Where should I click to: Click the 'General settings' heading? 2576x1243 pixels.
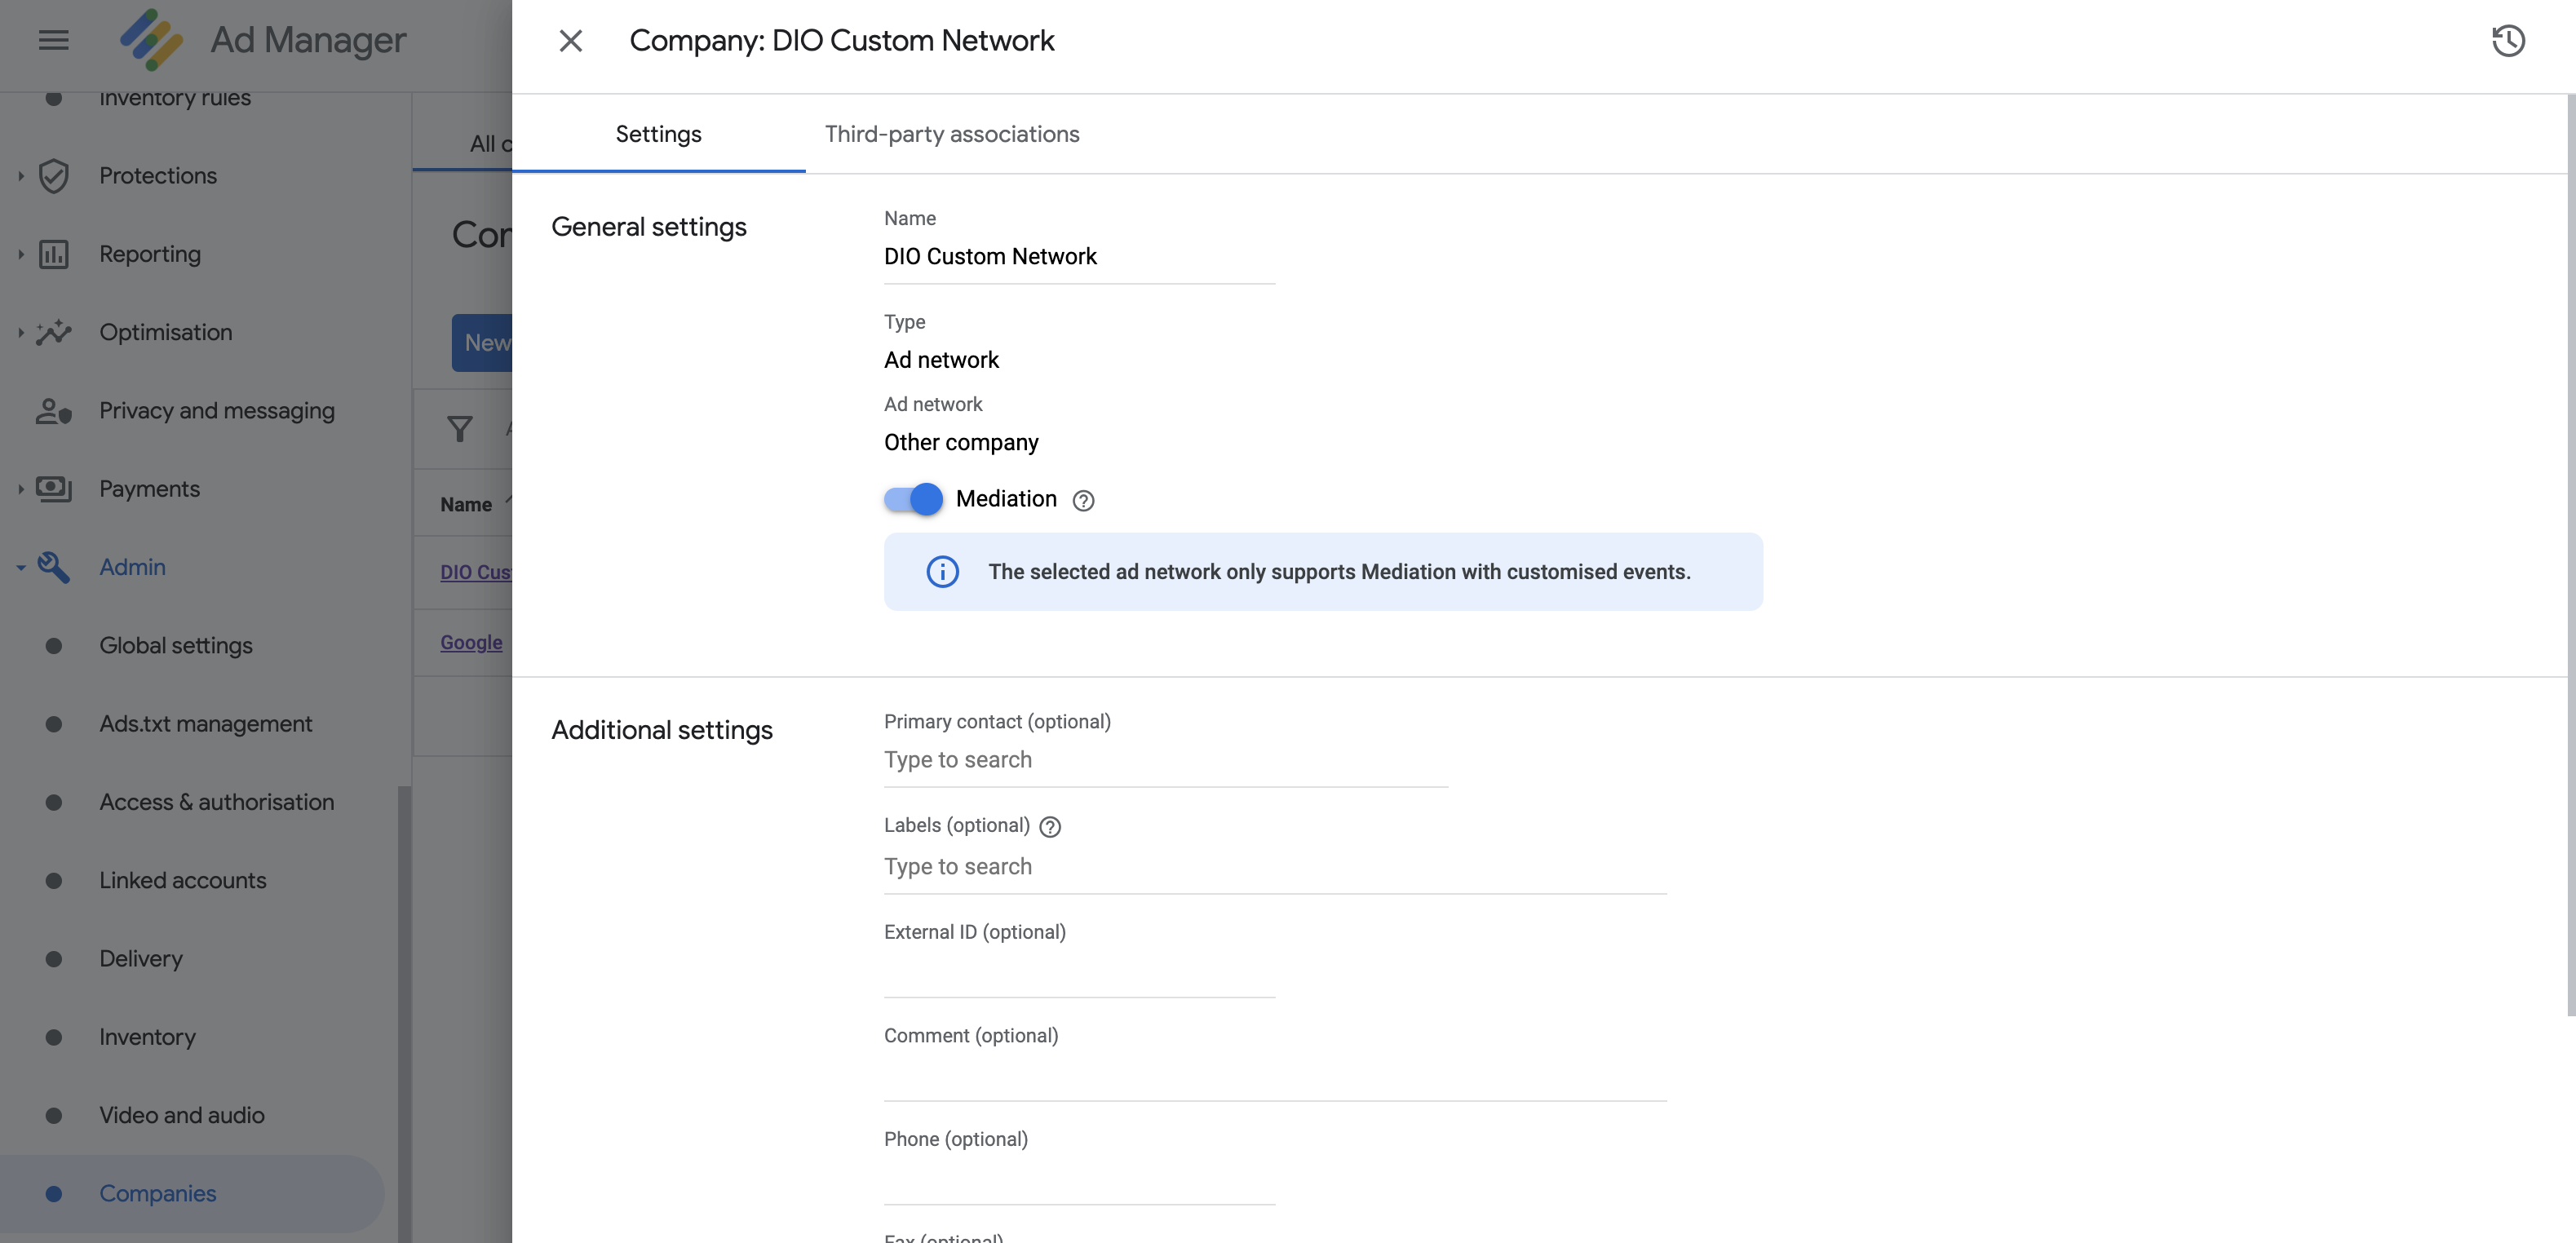649,227
